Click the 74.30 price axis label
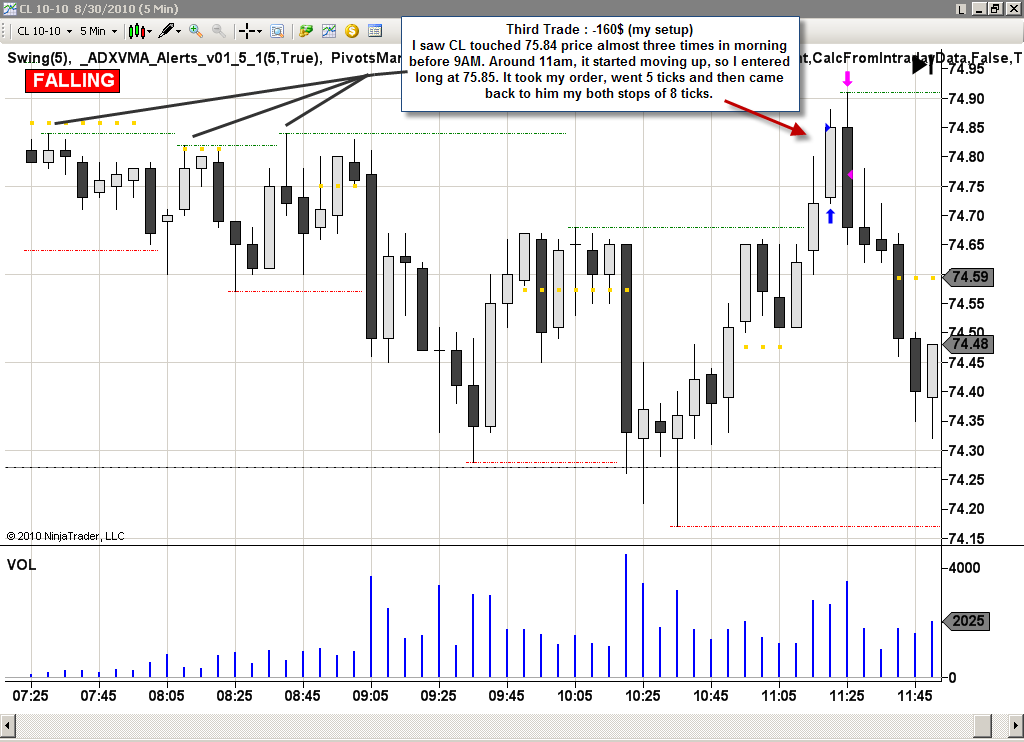Image resolution: width=1024 pixels, height=742 pixels. [x=966, y=450]
